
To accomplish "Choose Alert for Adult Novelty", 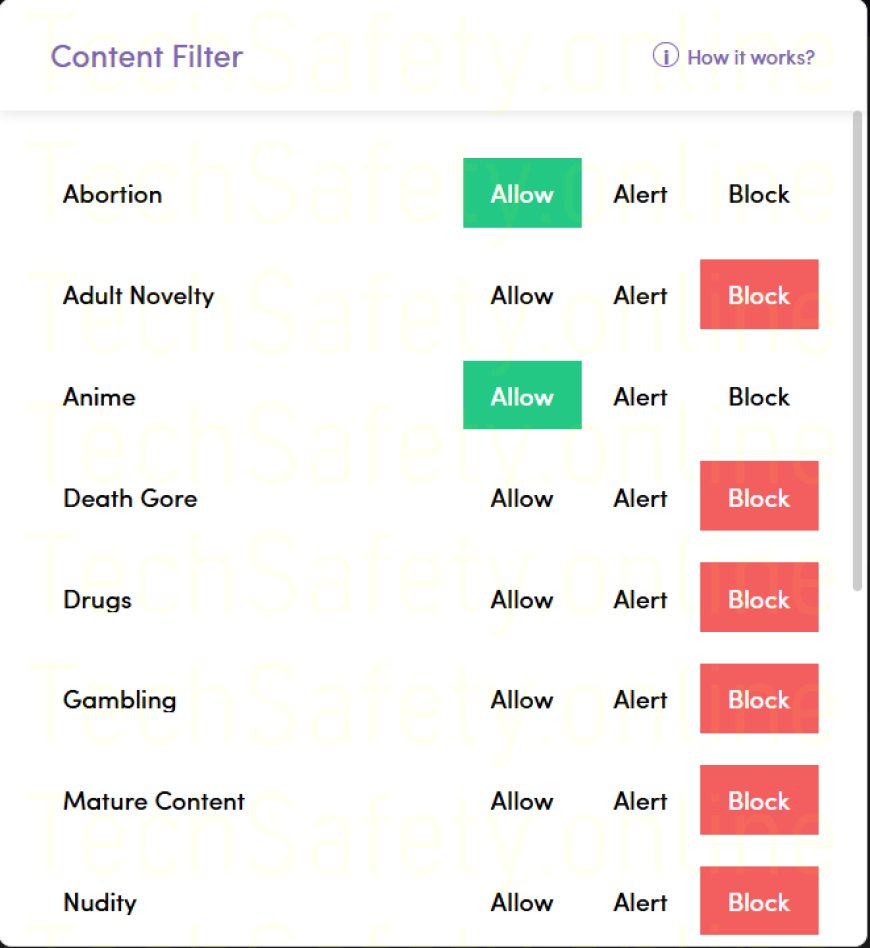I will tap(640, 295).
